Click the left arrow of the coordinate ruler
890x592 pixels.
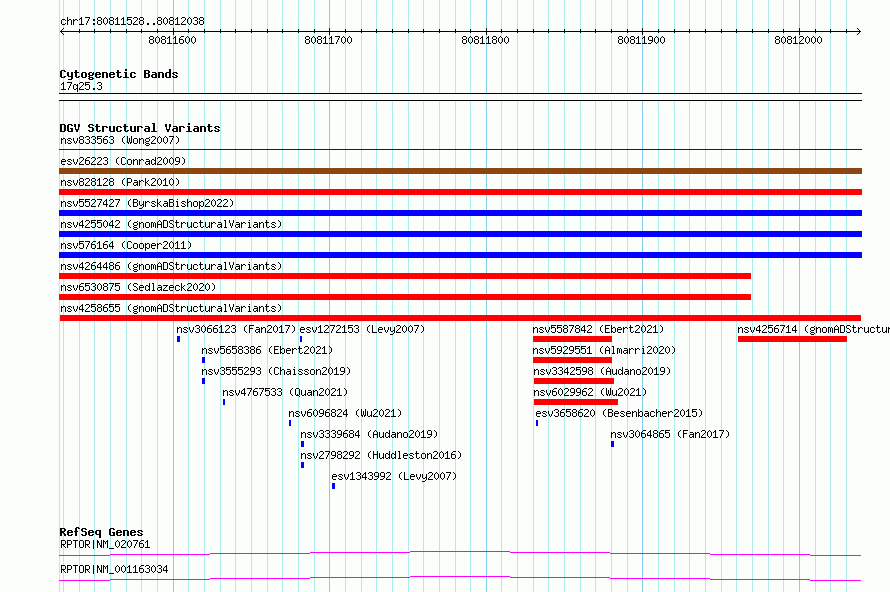[62, 31]
